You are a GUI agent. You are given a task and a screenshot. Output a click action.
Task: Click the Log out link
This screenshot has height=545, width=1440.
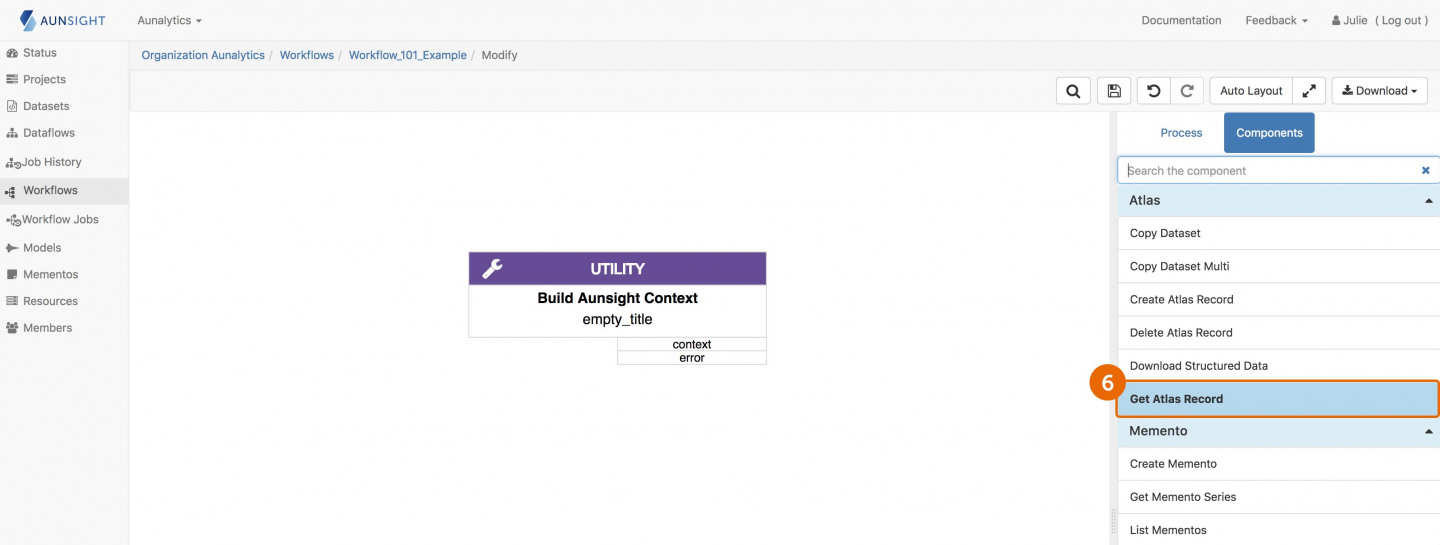1404,20
